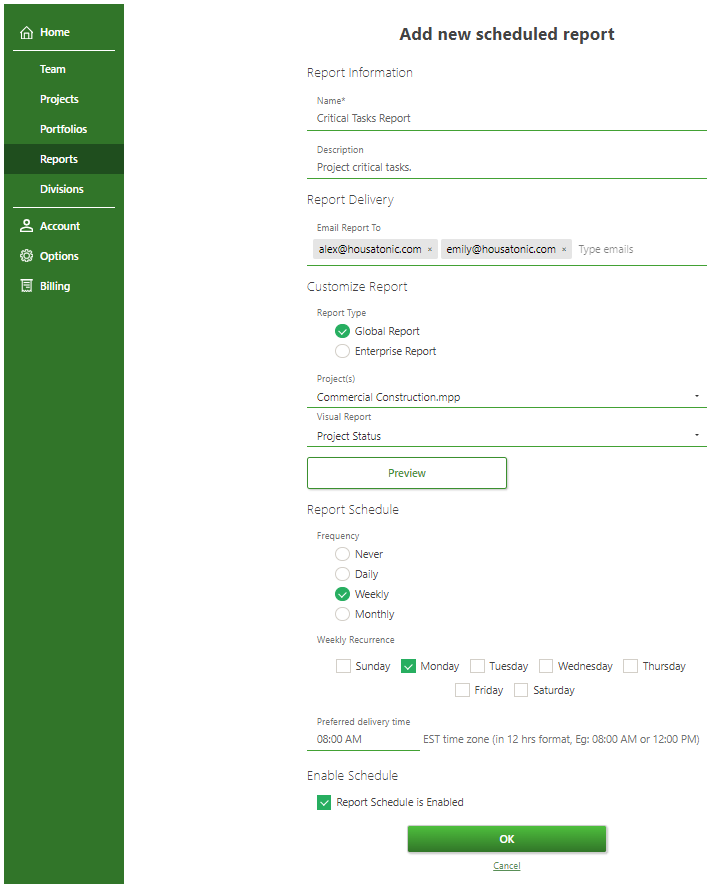Go to Portfolios in sidebar
This screenshot has height=887, width=728.
pyautogui.click(x=63, y=129)
